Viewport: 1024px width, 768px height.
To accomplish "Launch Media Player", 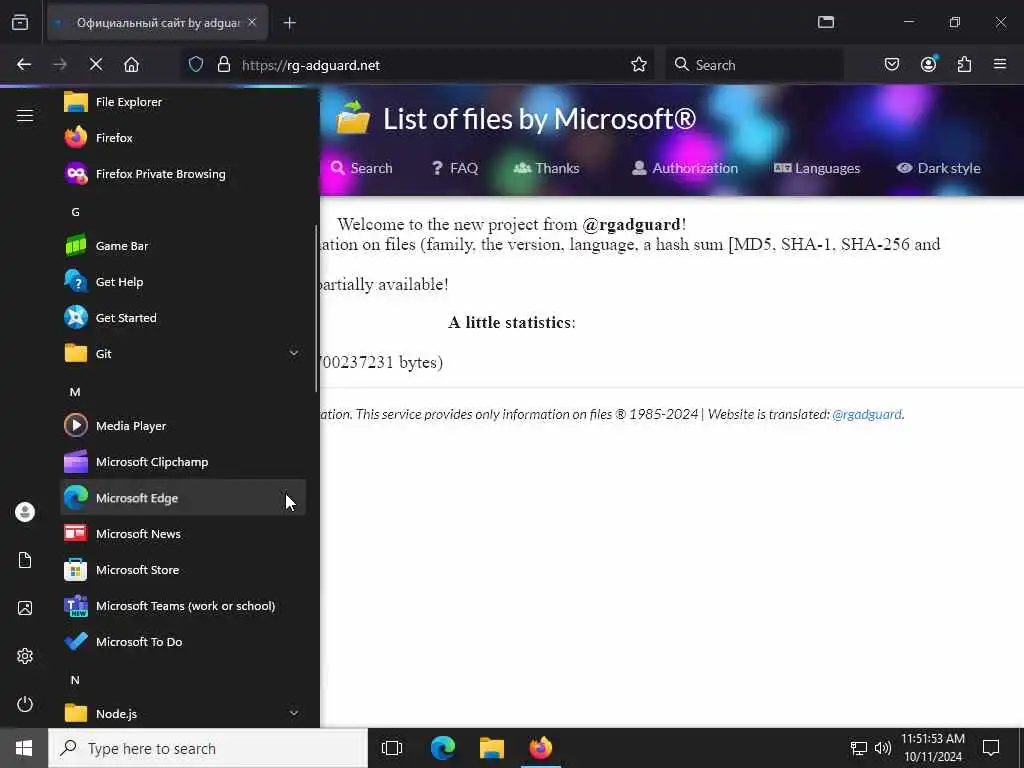I will (183, 426).
